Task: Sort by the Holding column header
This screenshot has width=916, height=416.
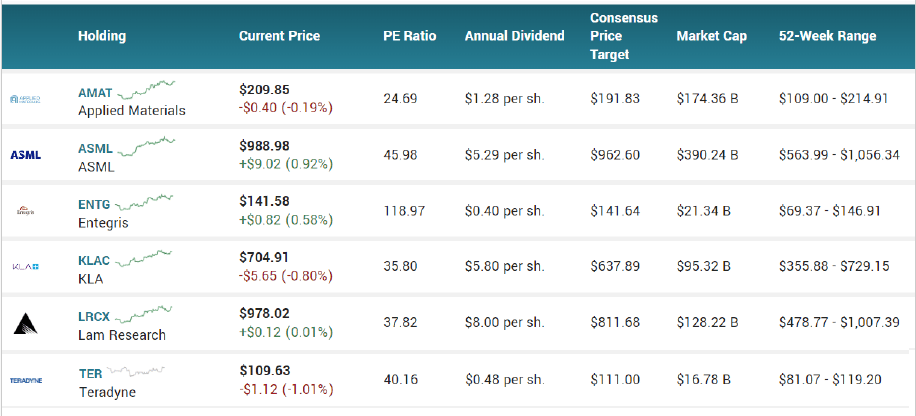Action: point(102,36)
